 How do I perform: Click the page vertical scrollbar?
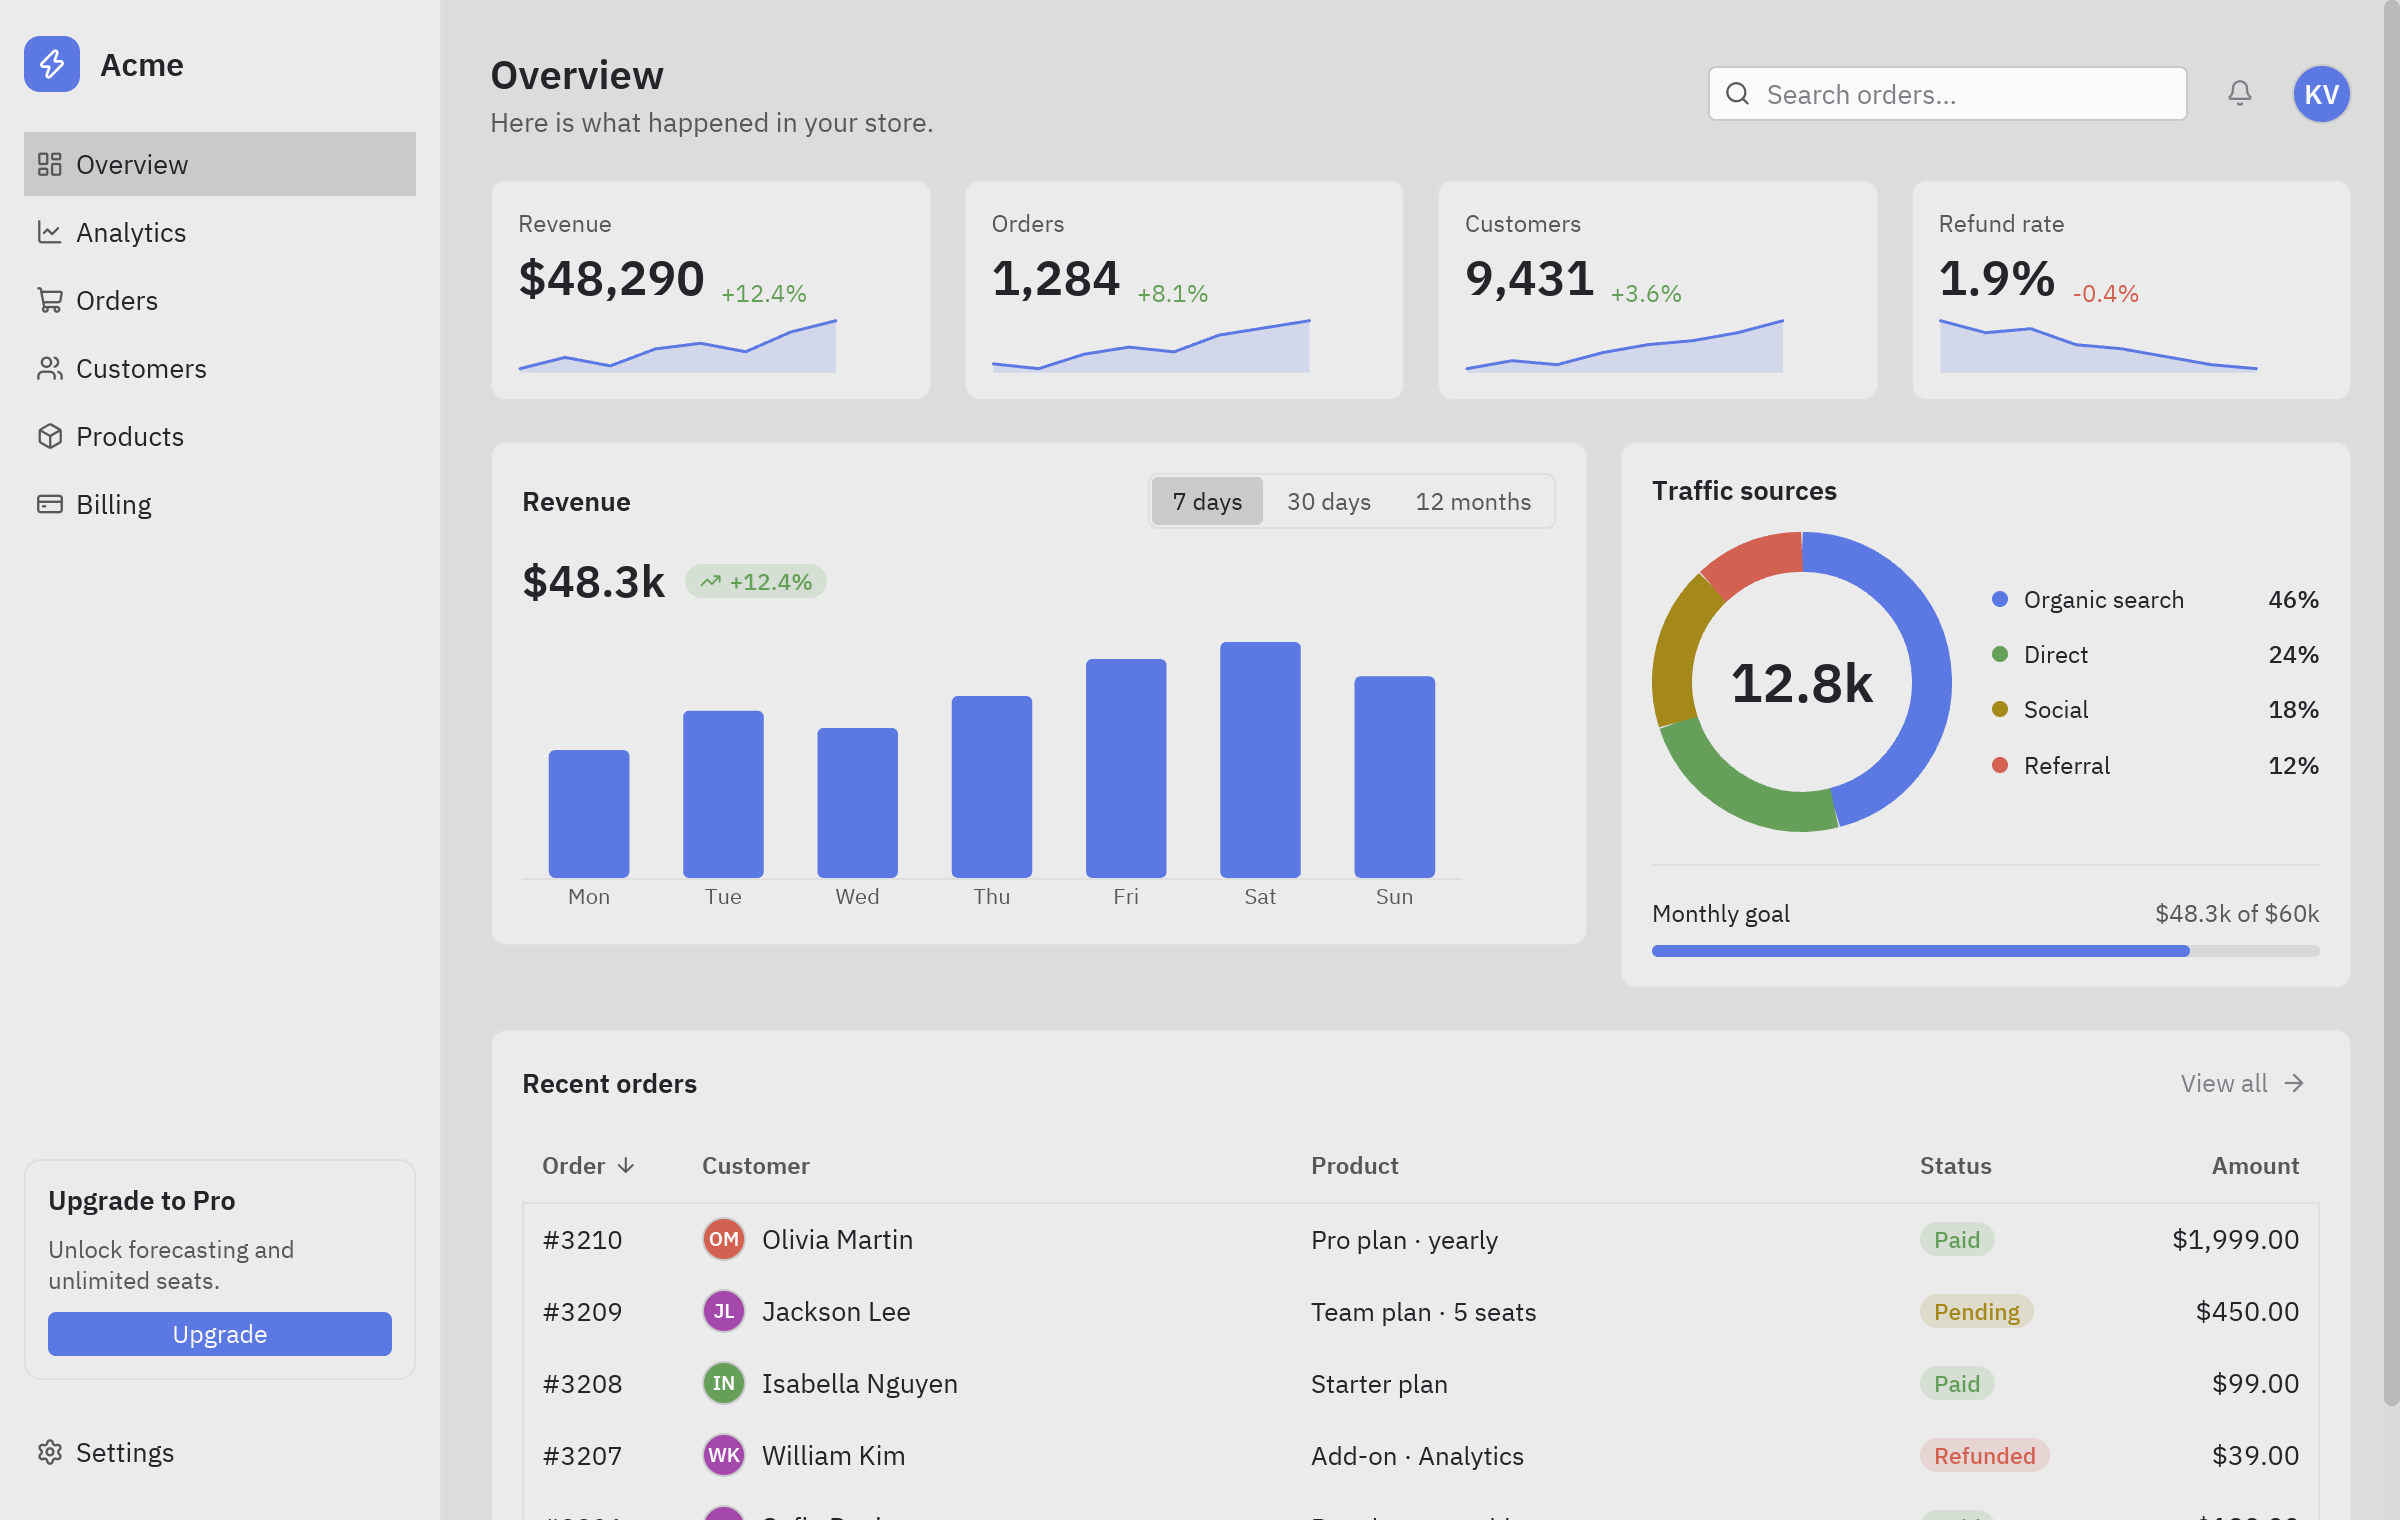(2391, 704)
